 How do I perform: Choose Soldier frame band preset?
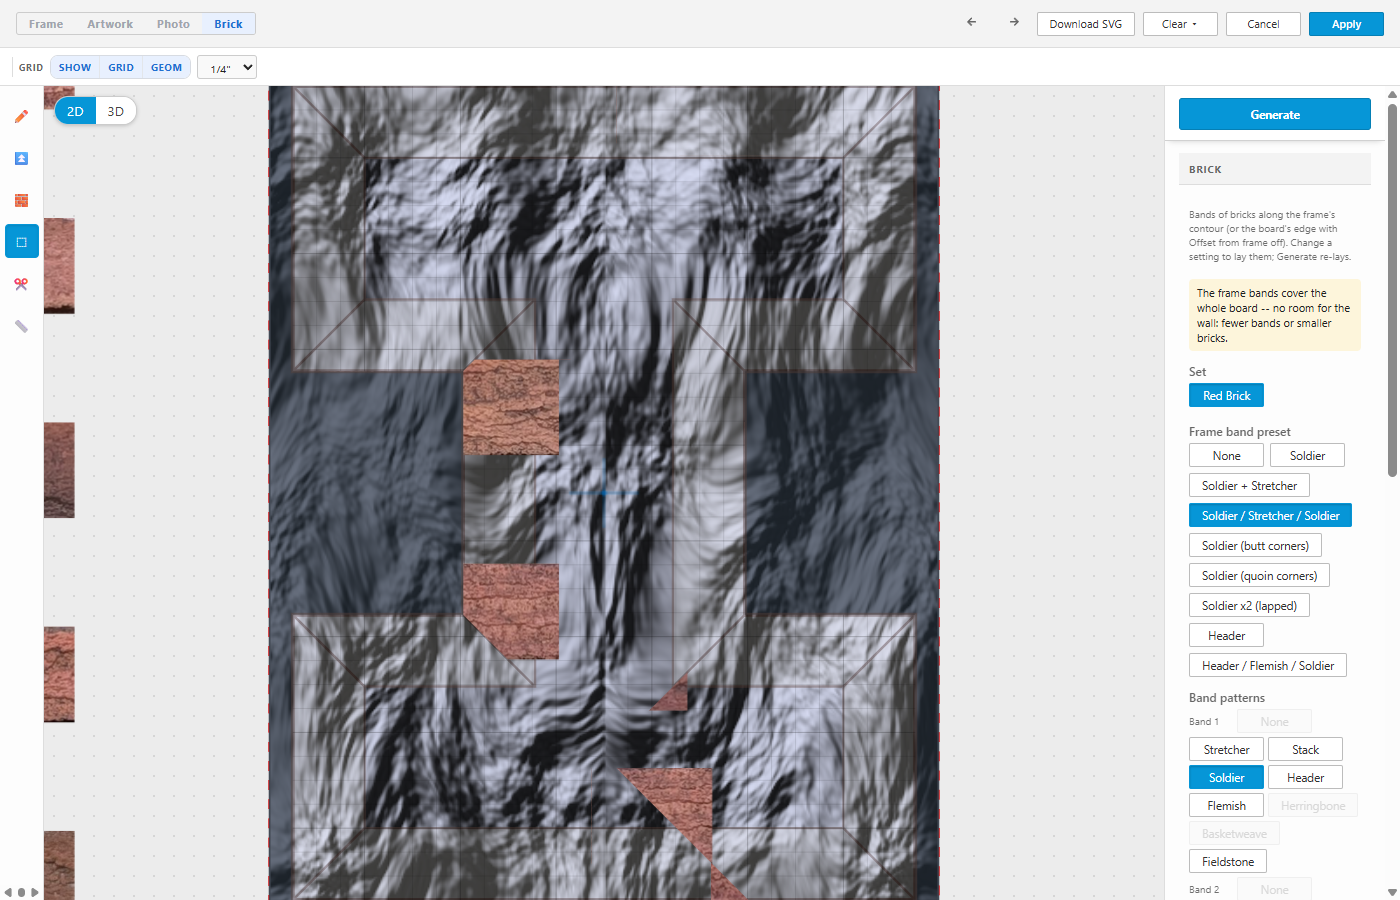pyautogui.click(x=1307, y=456)
